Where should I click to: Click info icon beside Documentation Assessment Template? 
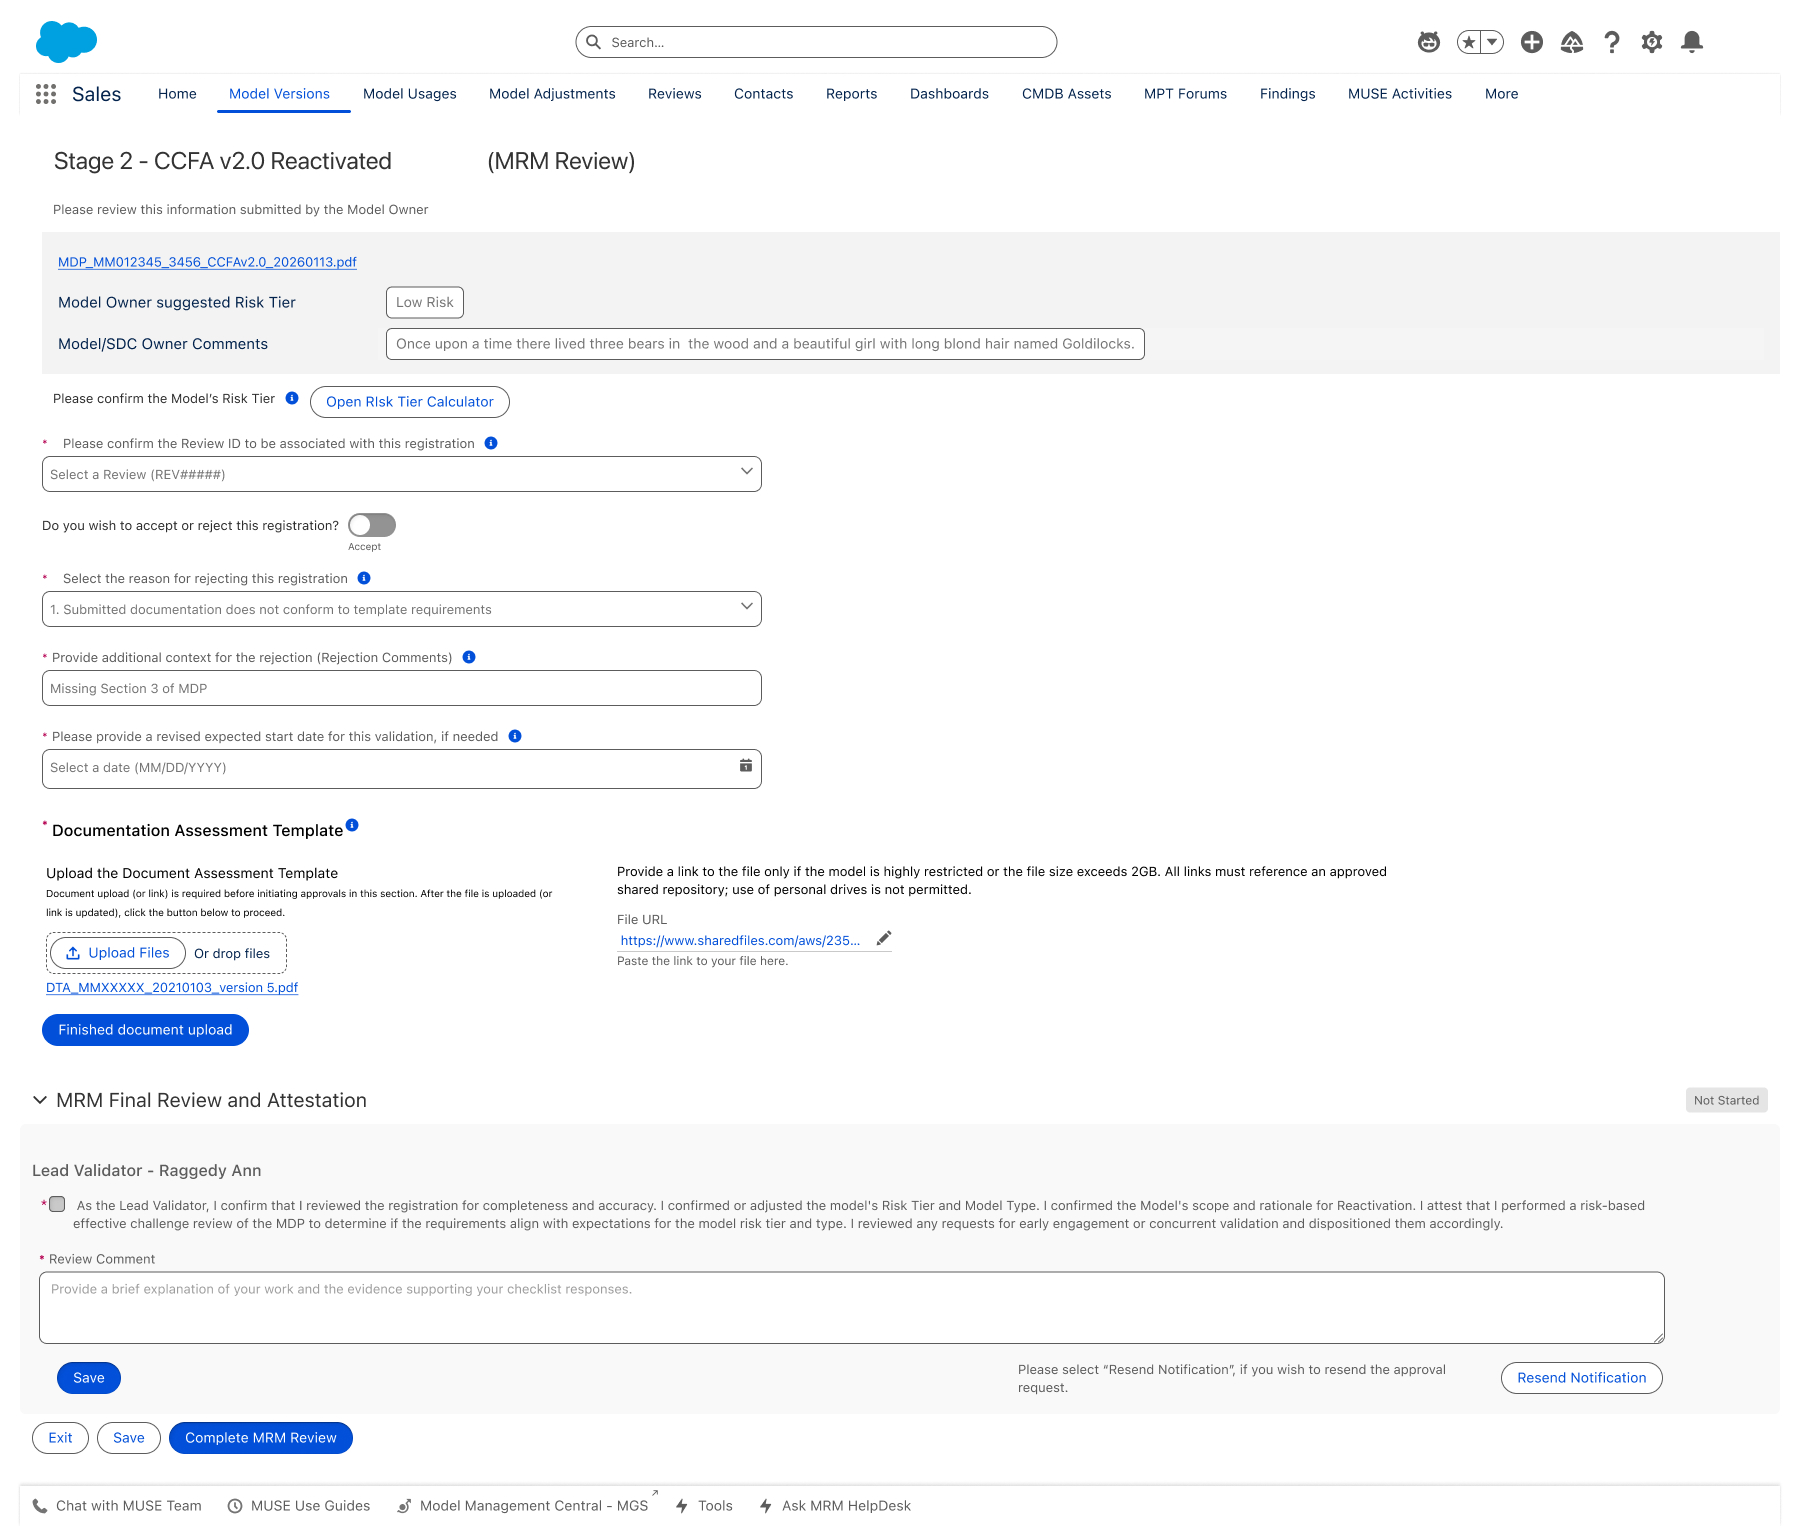tap(352, 825)
